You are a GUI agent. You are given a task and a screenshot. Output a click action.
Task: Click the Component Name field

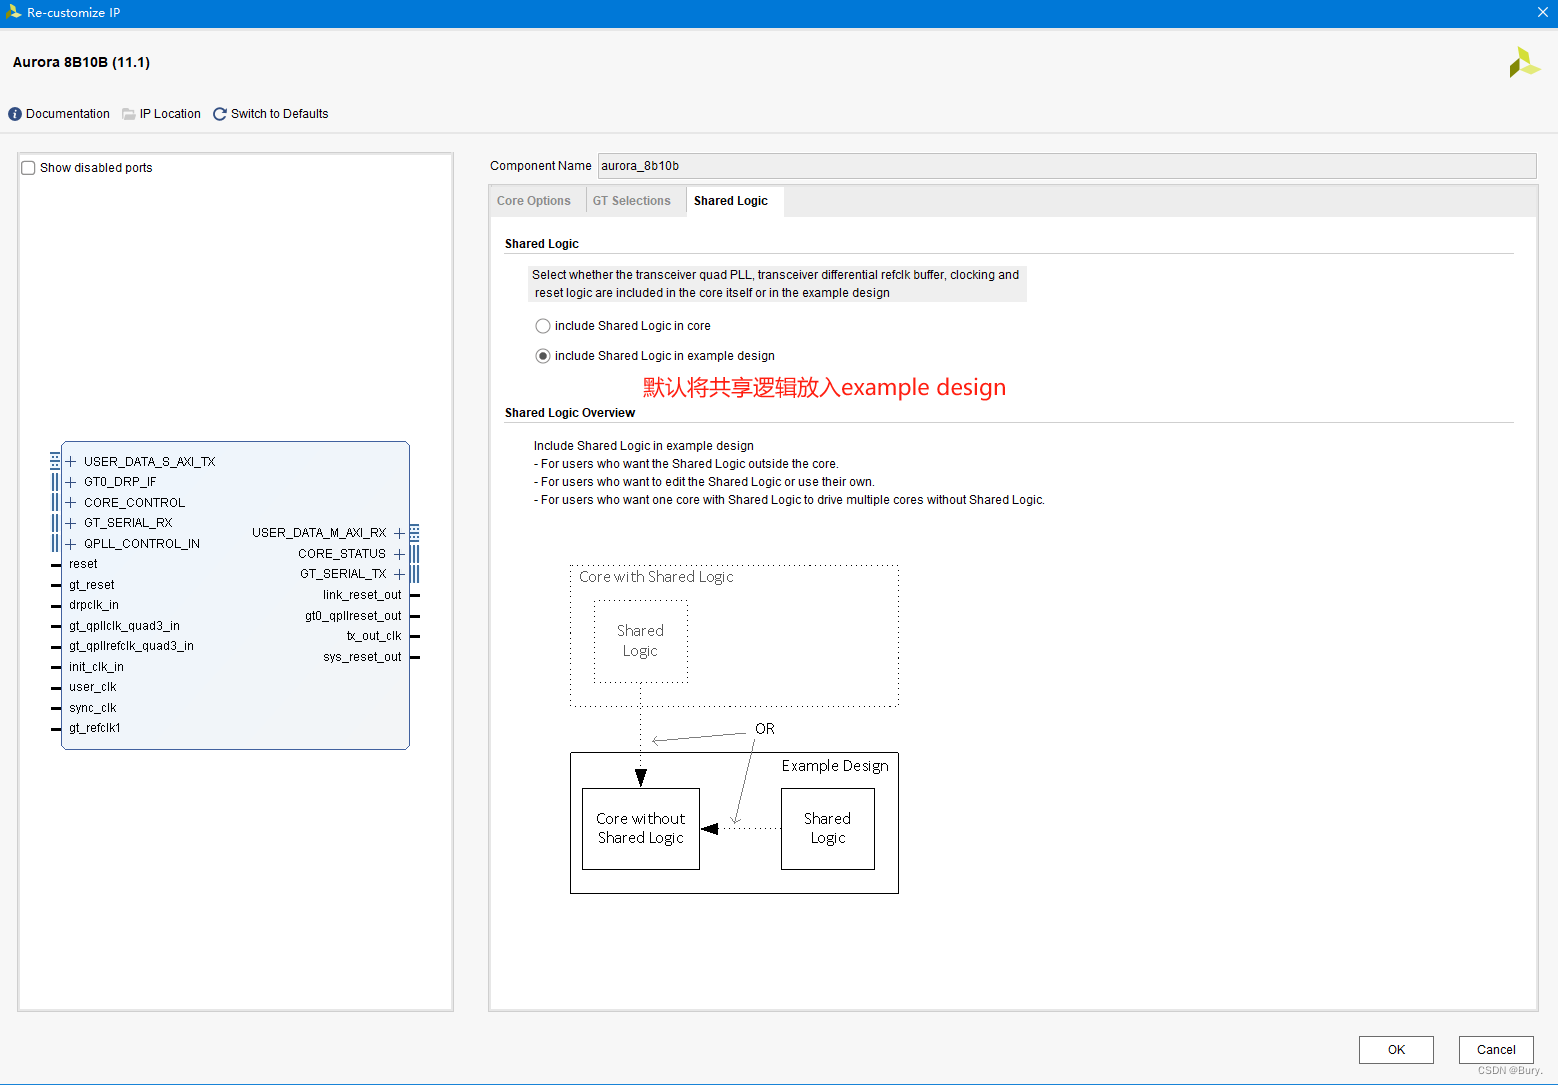1067,166
